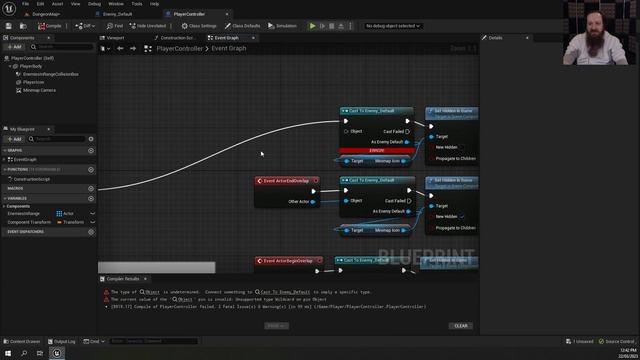Click the Unreal Engine logo icon
This screenshot has height=360, width=640.
[9, 8]
